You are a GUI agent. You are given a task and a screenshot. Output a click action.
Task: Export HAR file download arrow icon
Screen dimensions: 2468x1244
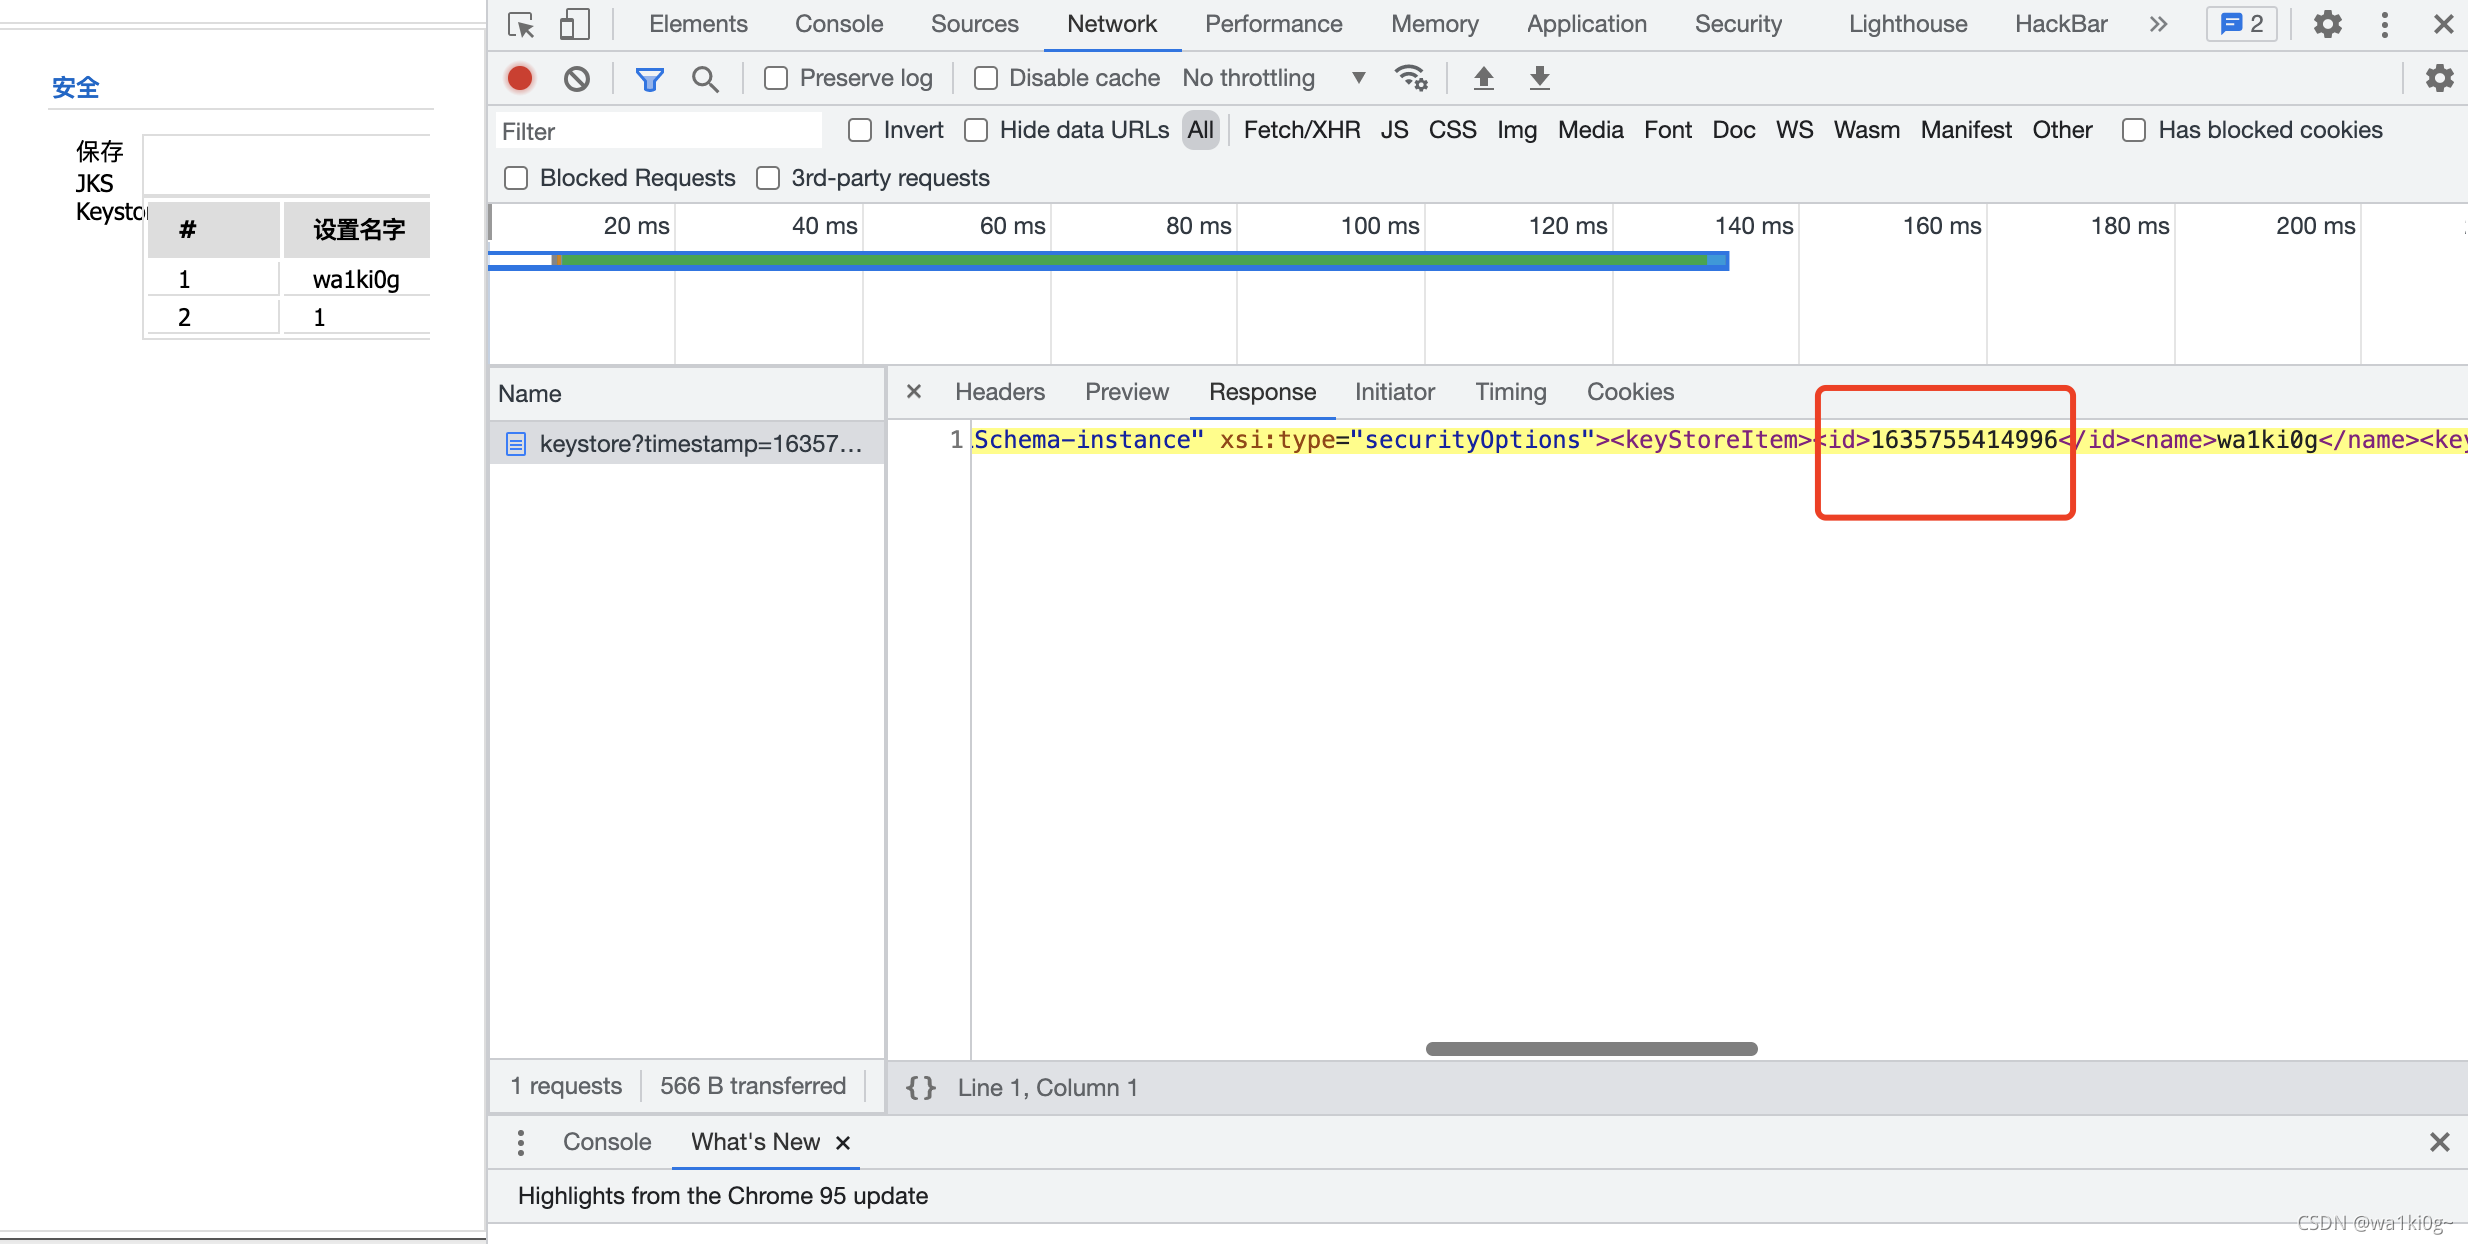tap(1540, 78)
